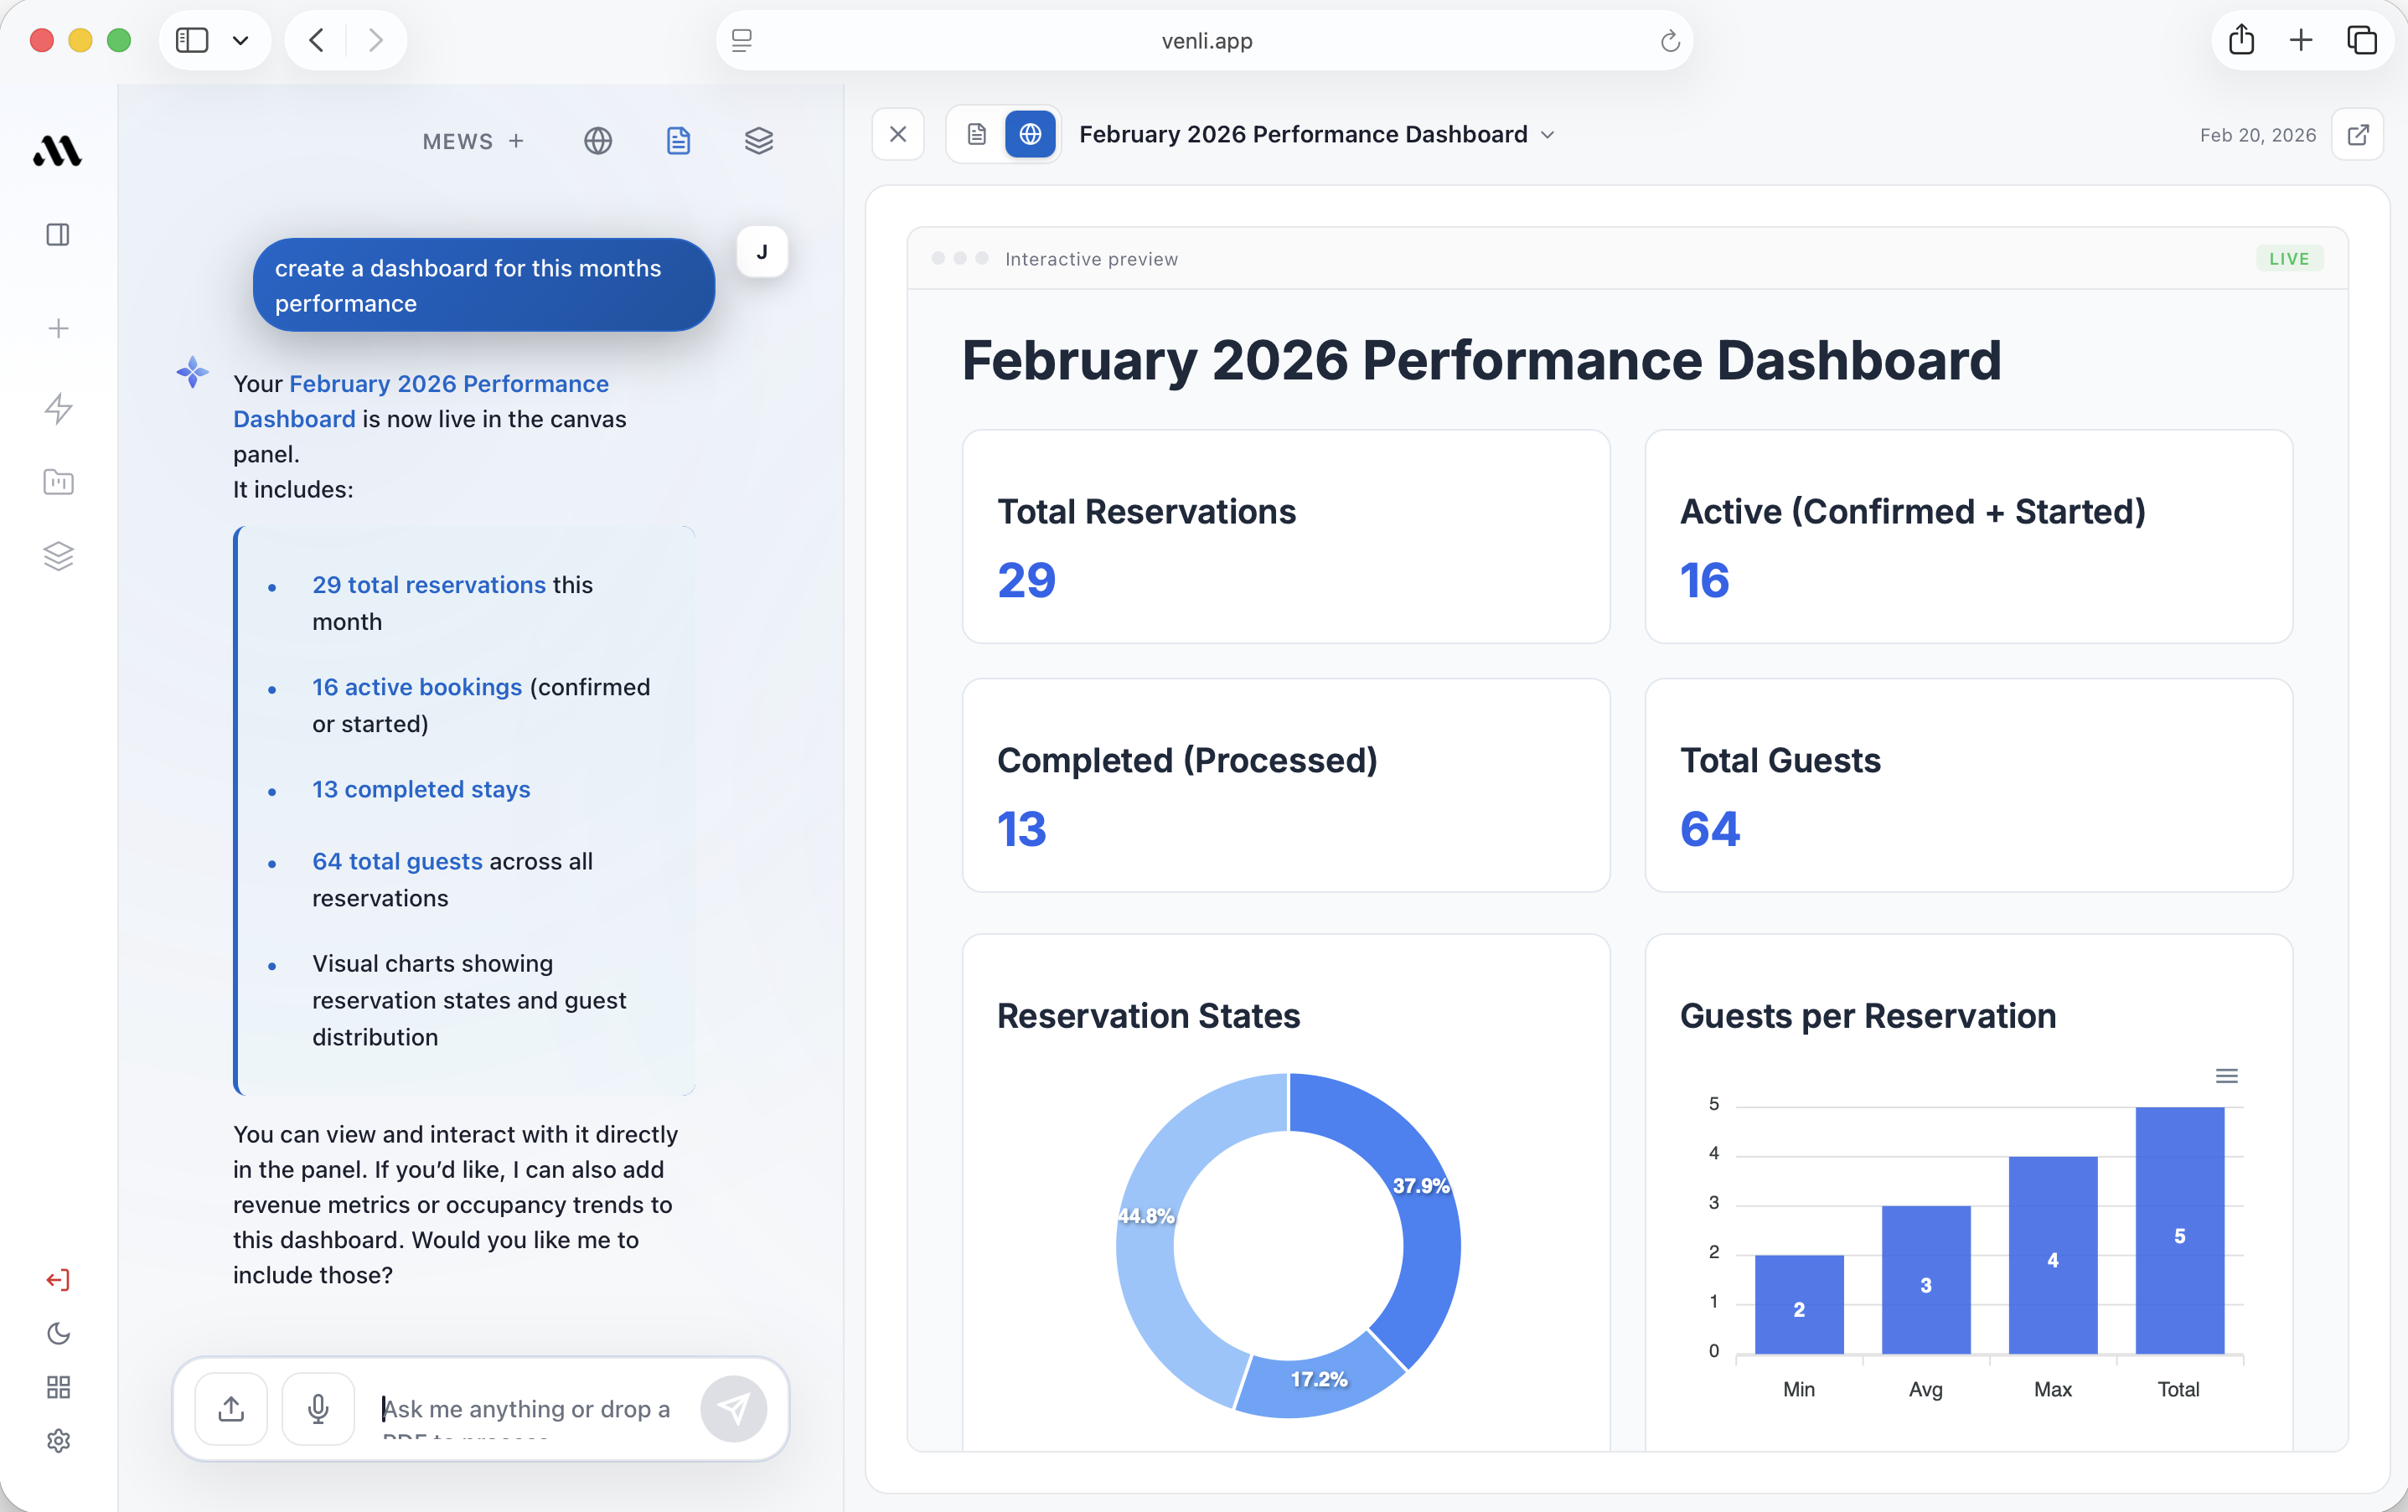Screen dimensions: 2408x1512
Task: Send the chat message with the send button
Action: pyautogui.click(x=735, y=1408)
